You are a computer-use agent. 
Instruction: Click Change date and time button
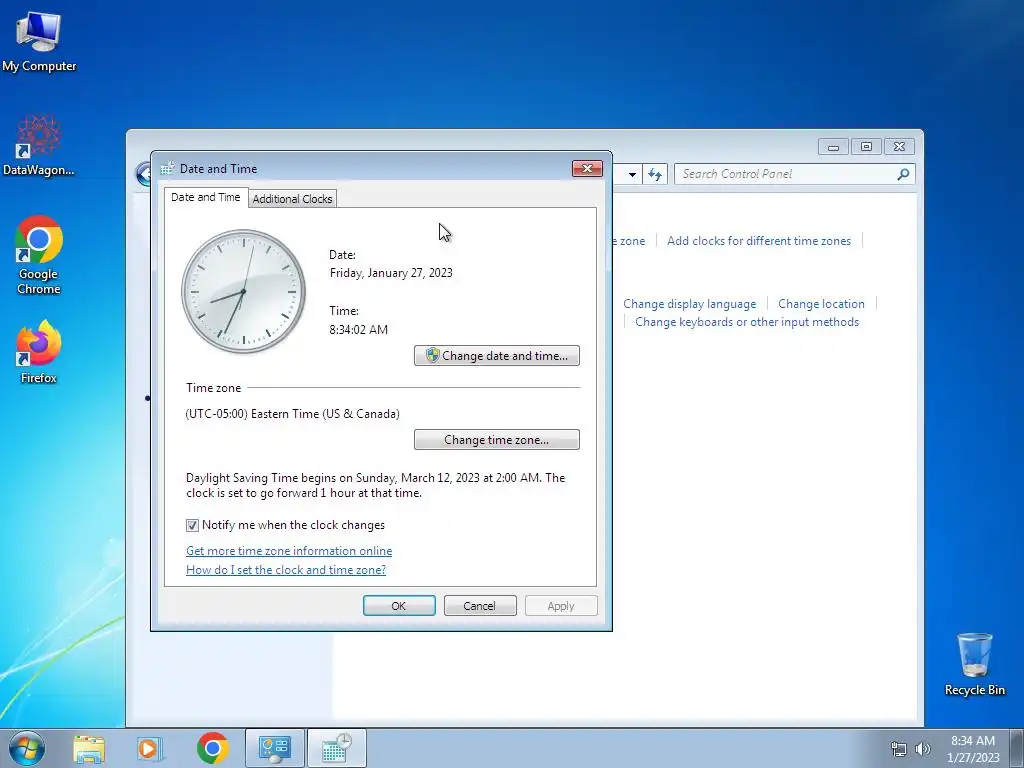click(x=496, y=356)
